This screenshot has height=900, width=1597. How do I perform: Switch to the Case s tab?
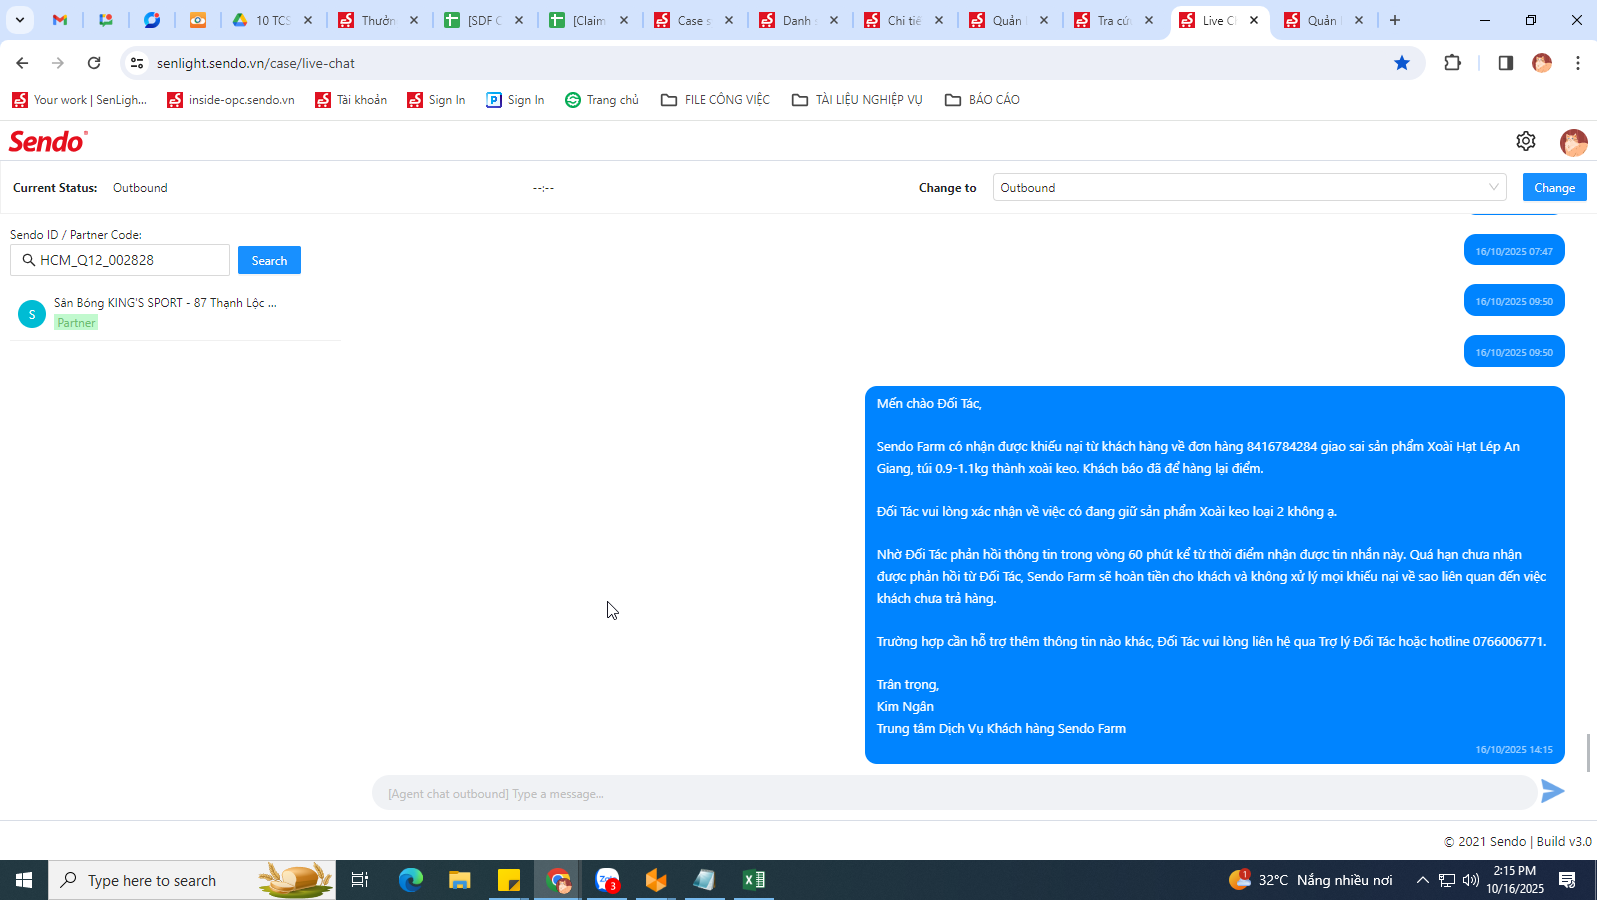[694, 20]
